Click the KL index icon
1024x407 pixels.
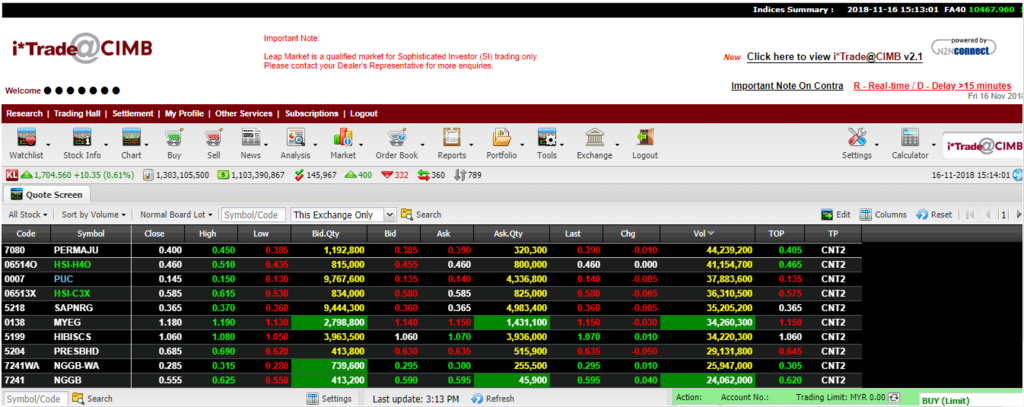[x=12, y=175]
